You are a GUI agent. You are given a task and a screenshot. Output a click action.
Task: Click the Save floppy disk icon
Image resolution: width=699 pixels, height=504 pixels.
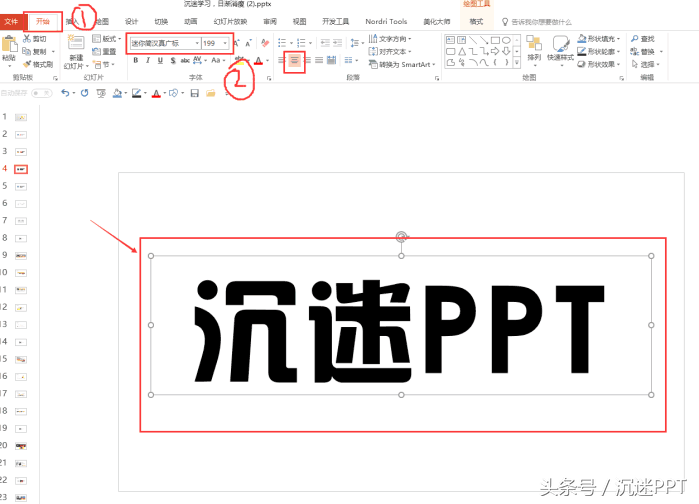coord(194,93)
